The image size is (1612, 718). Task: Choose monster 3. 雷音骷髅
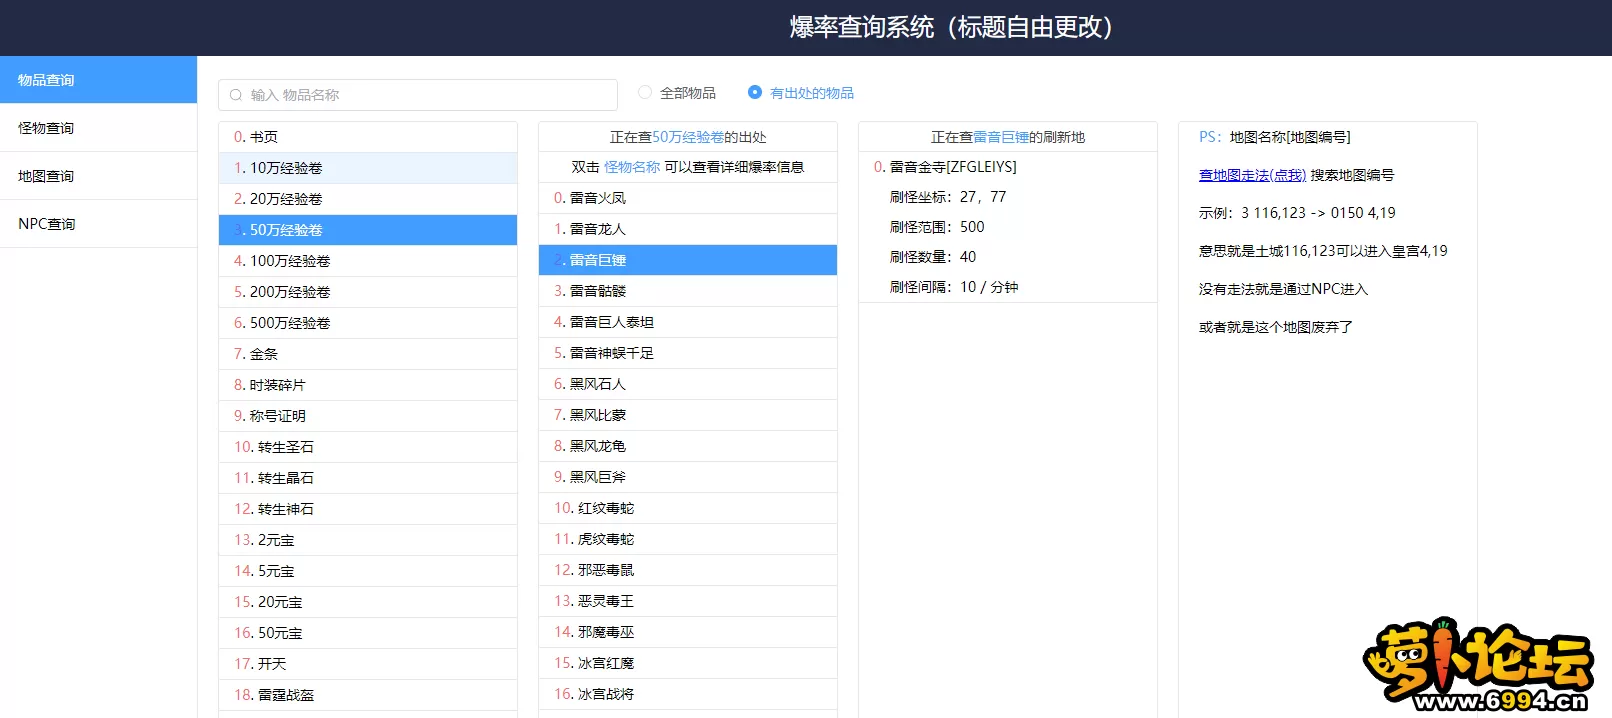(x=688, y=291)
